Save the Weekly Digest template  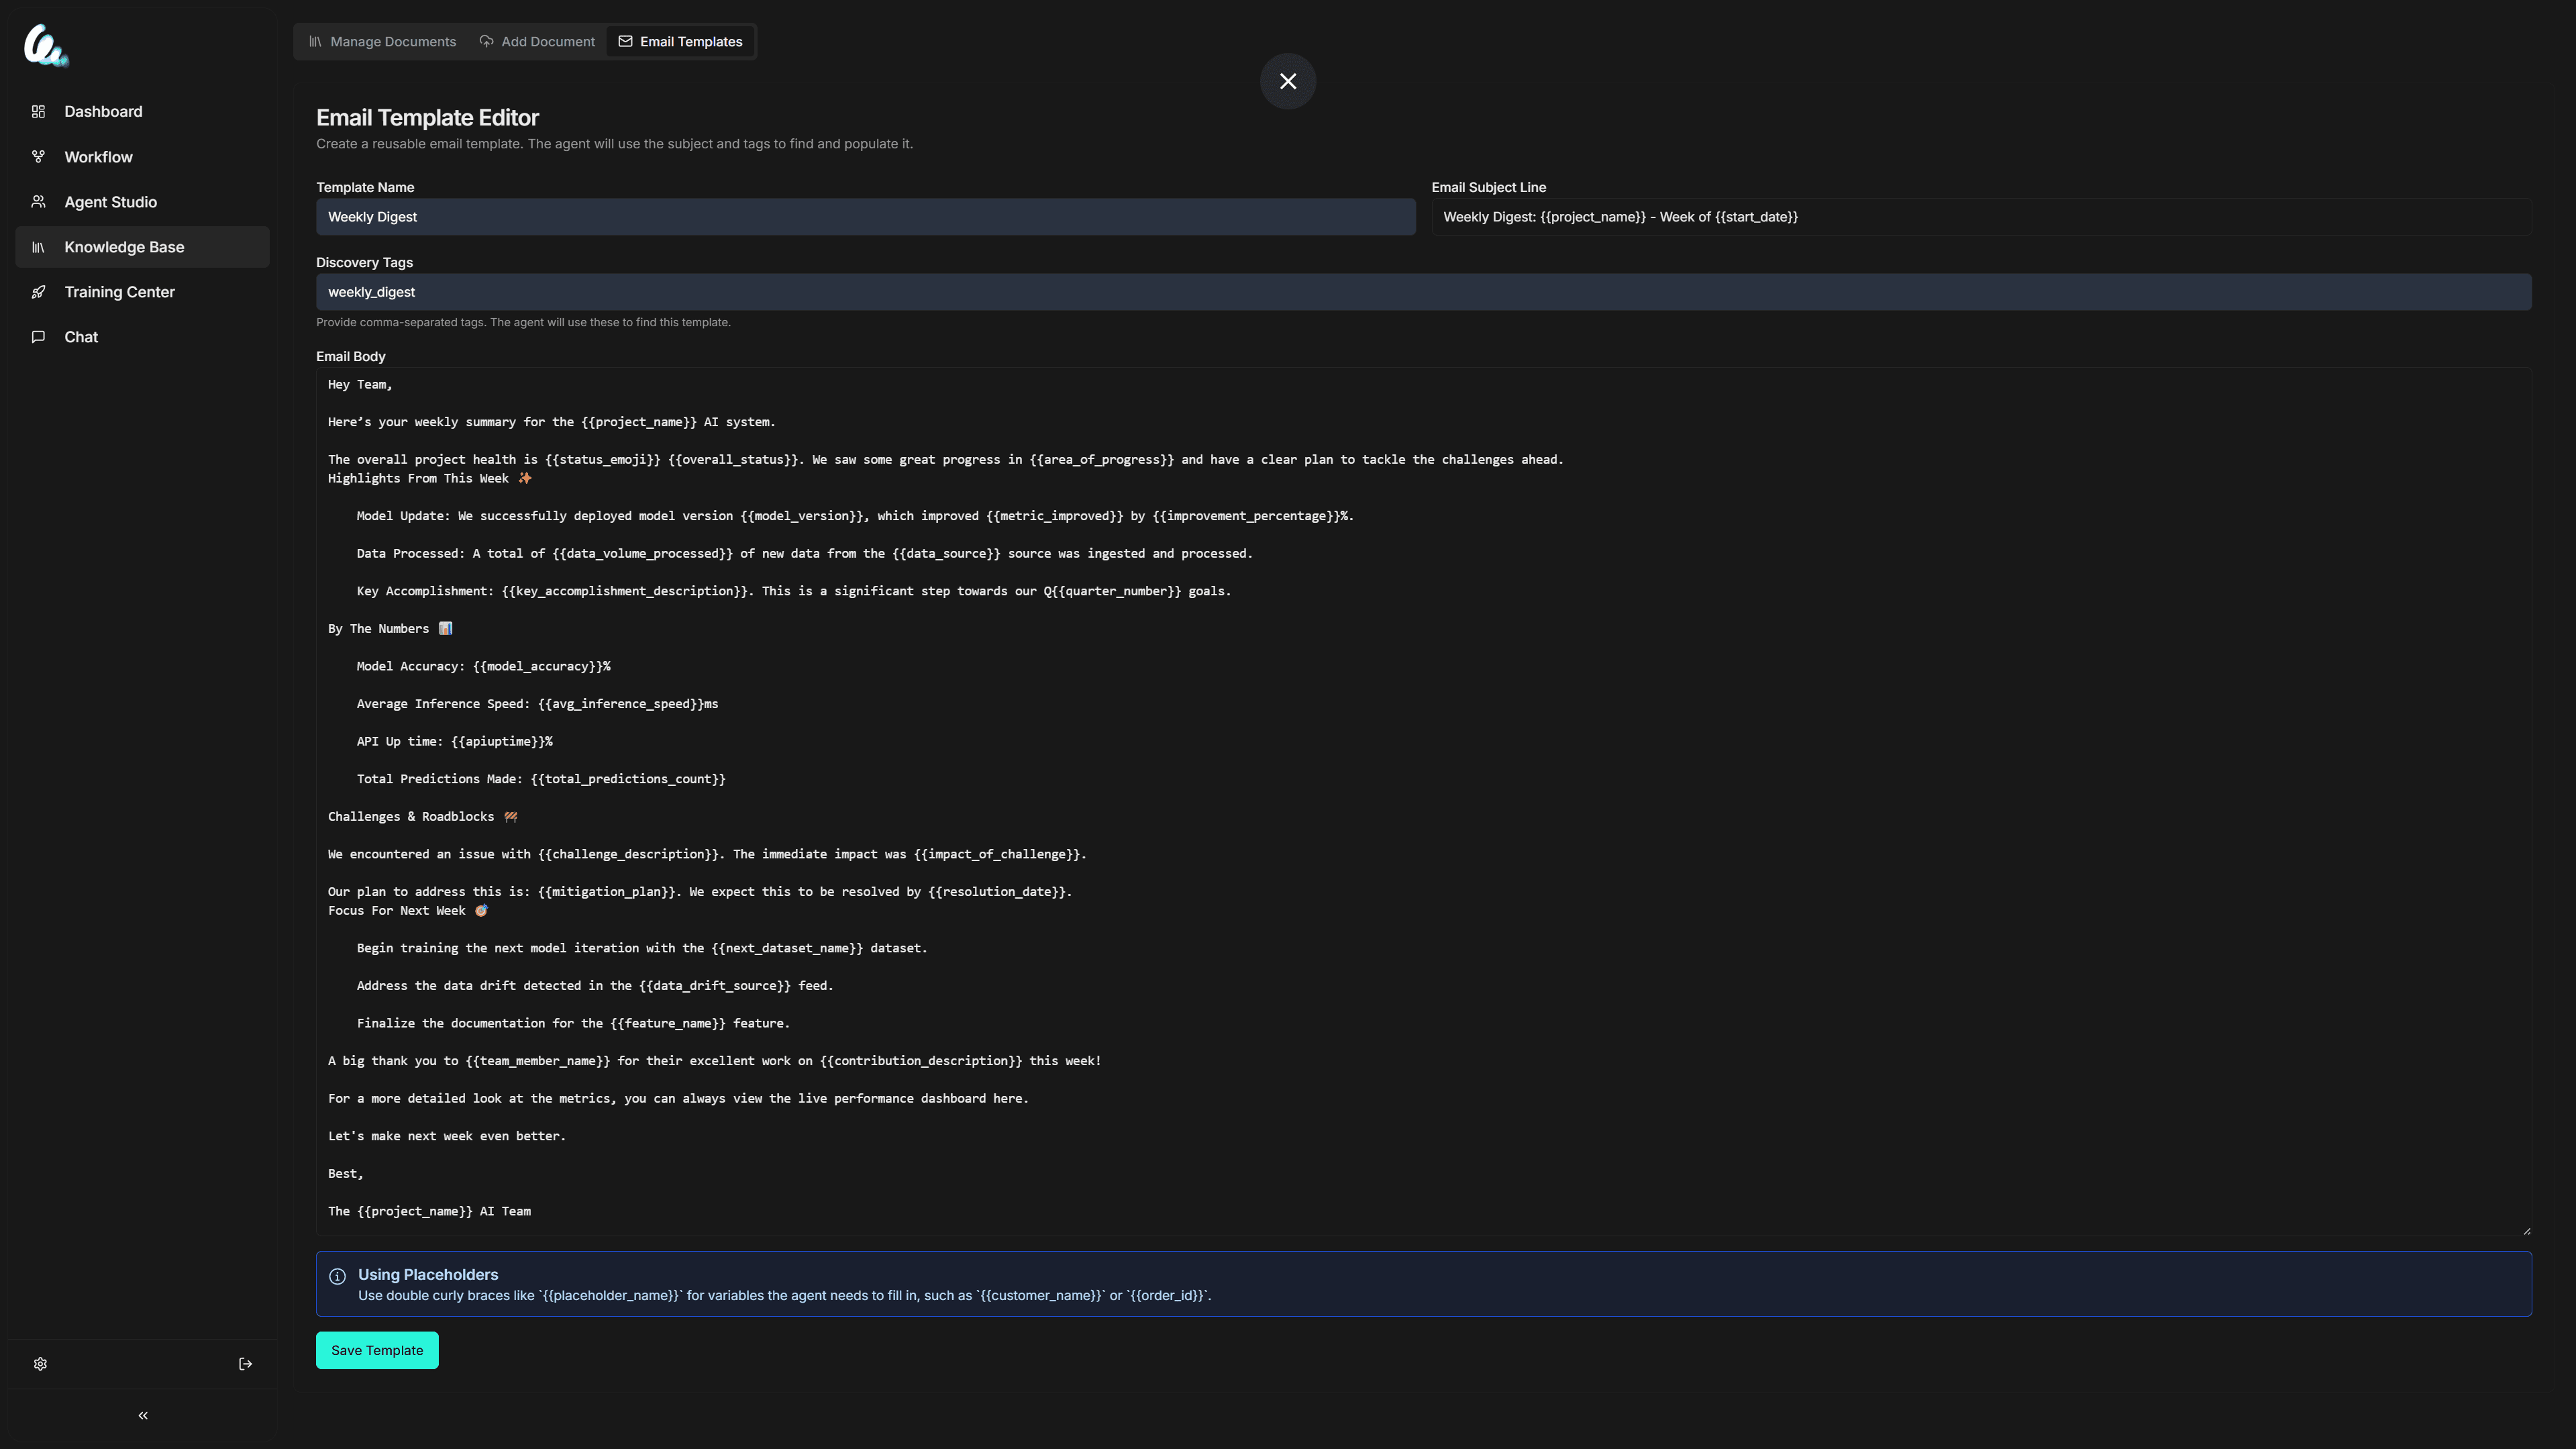[376, 1350]
